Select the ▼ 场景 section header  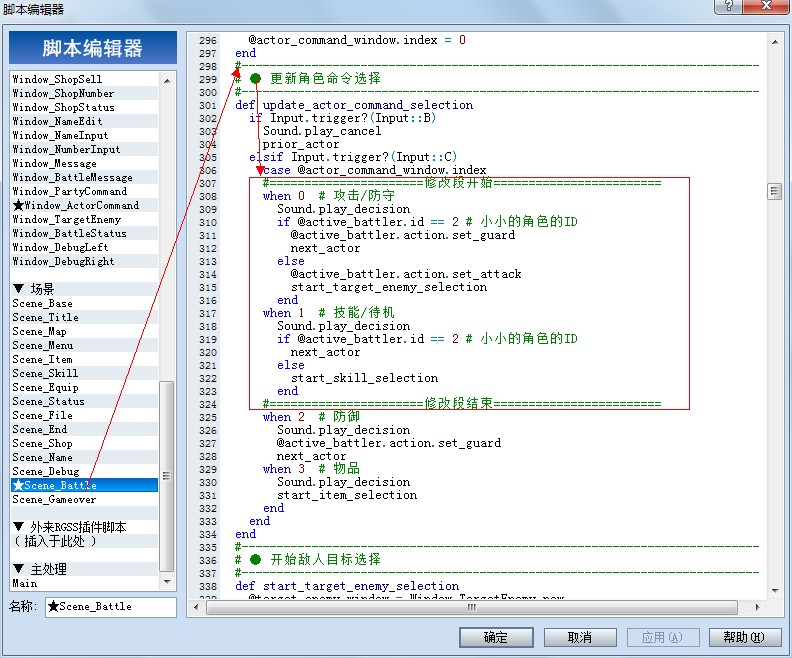84,289
